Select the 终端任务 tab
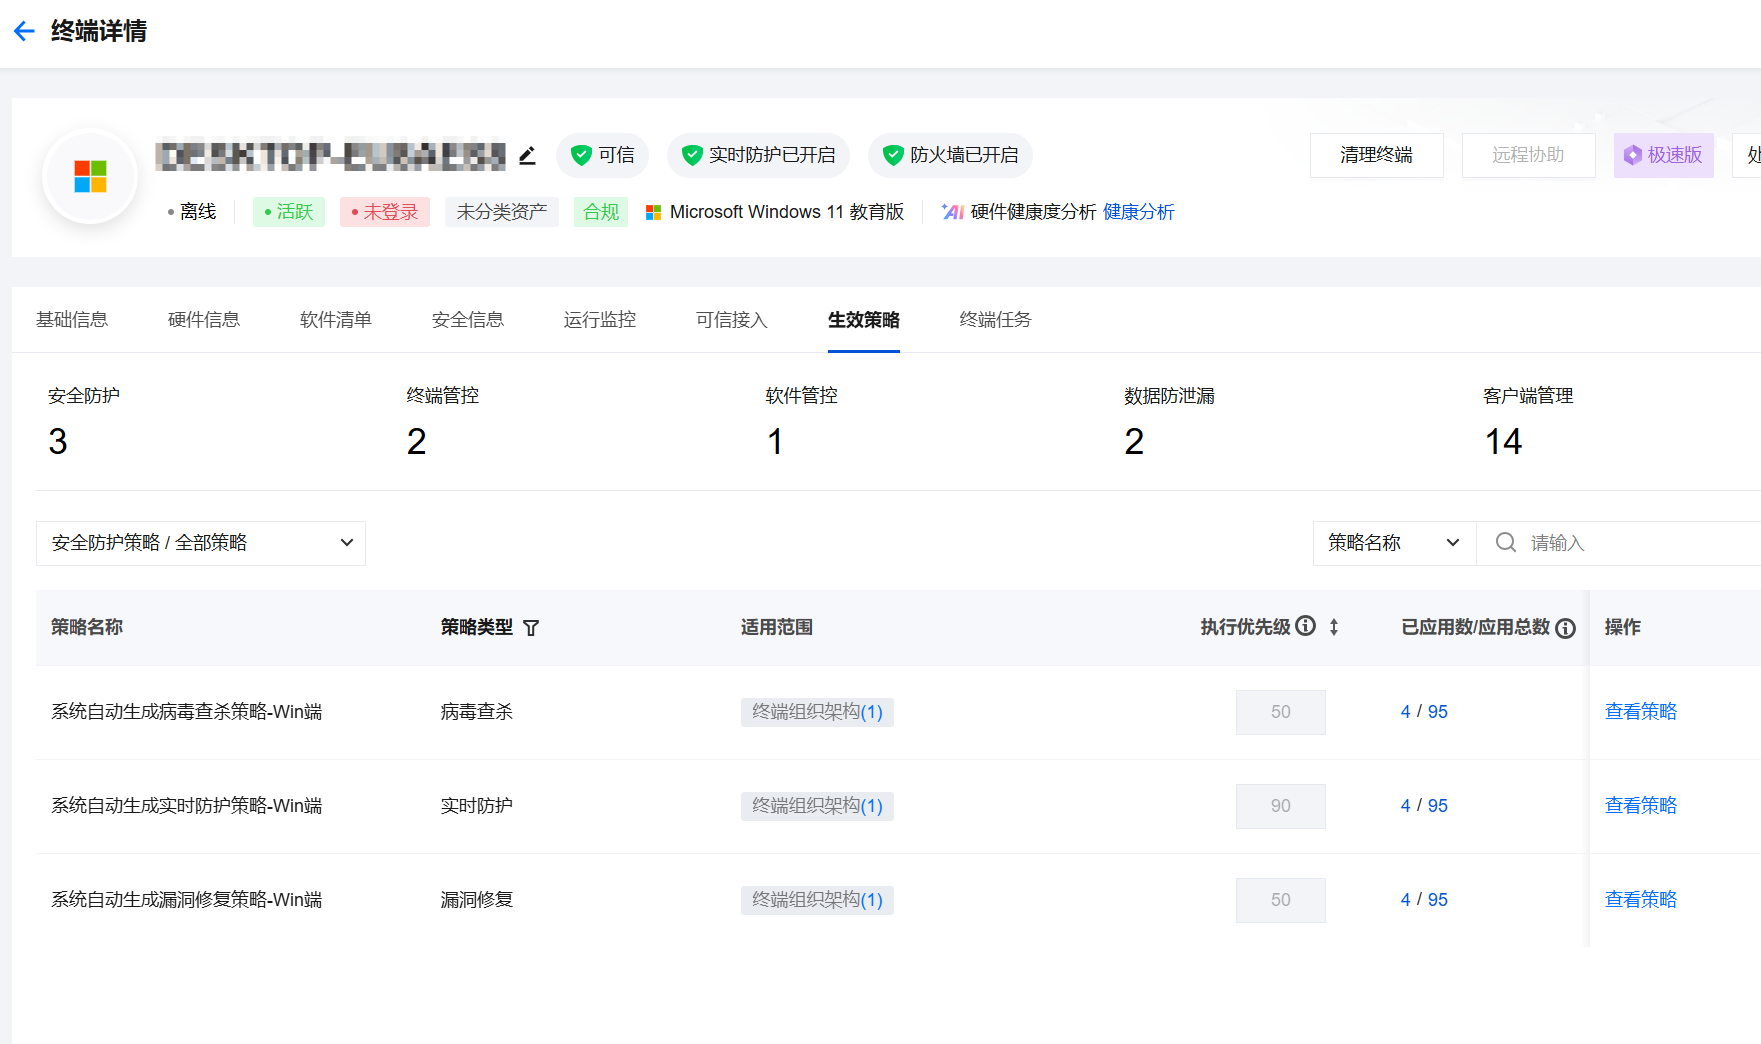Image resolution: width=1761 pixels, height=1044 pixels. pyautogui.click(x=995, y=320)
